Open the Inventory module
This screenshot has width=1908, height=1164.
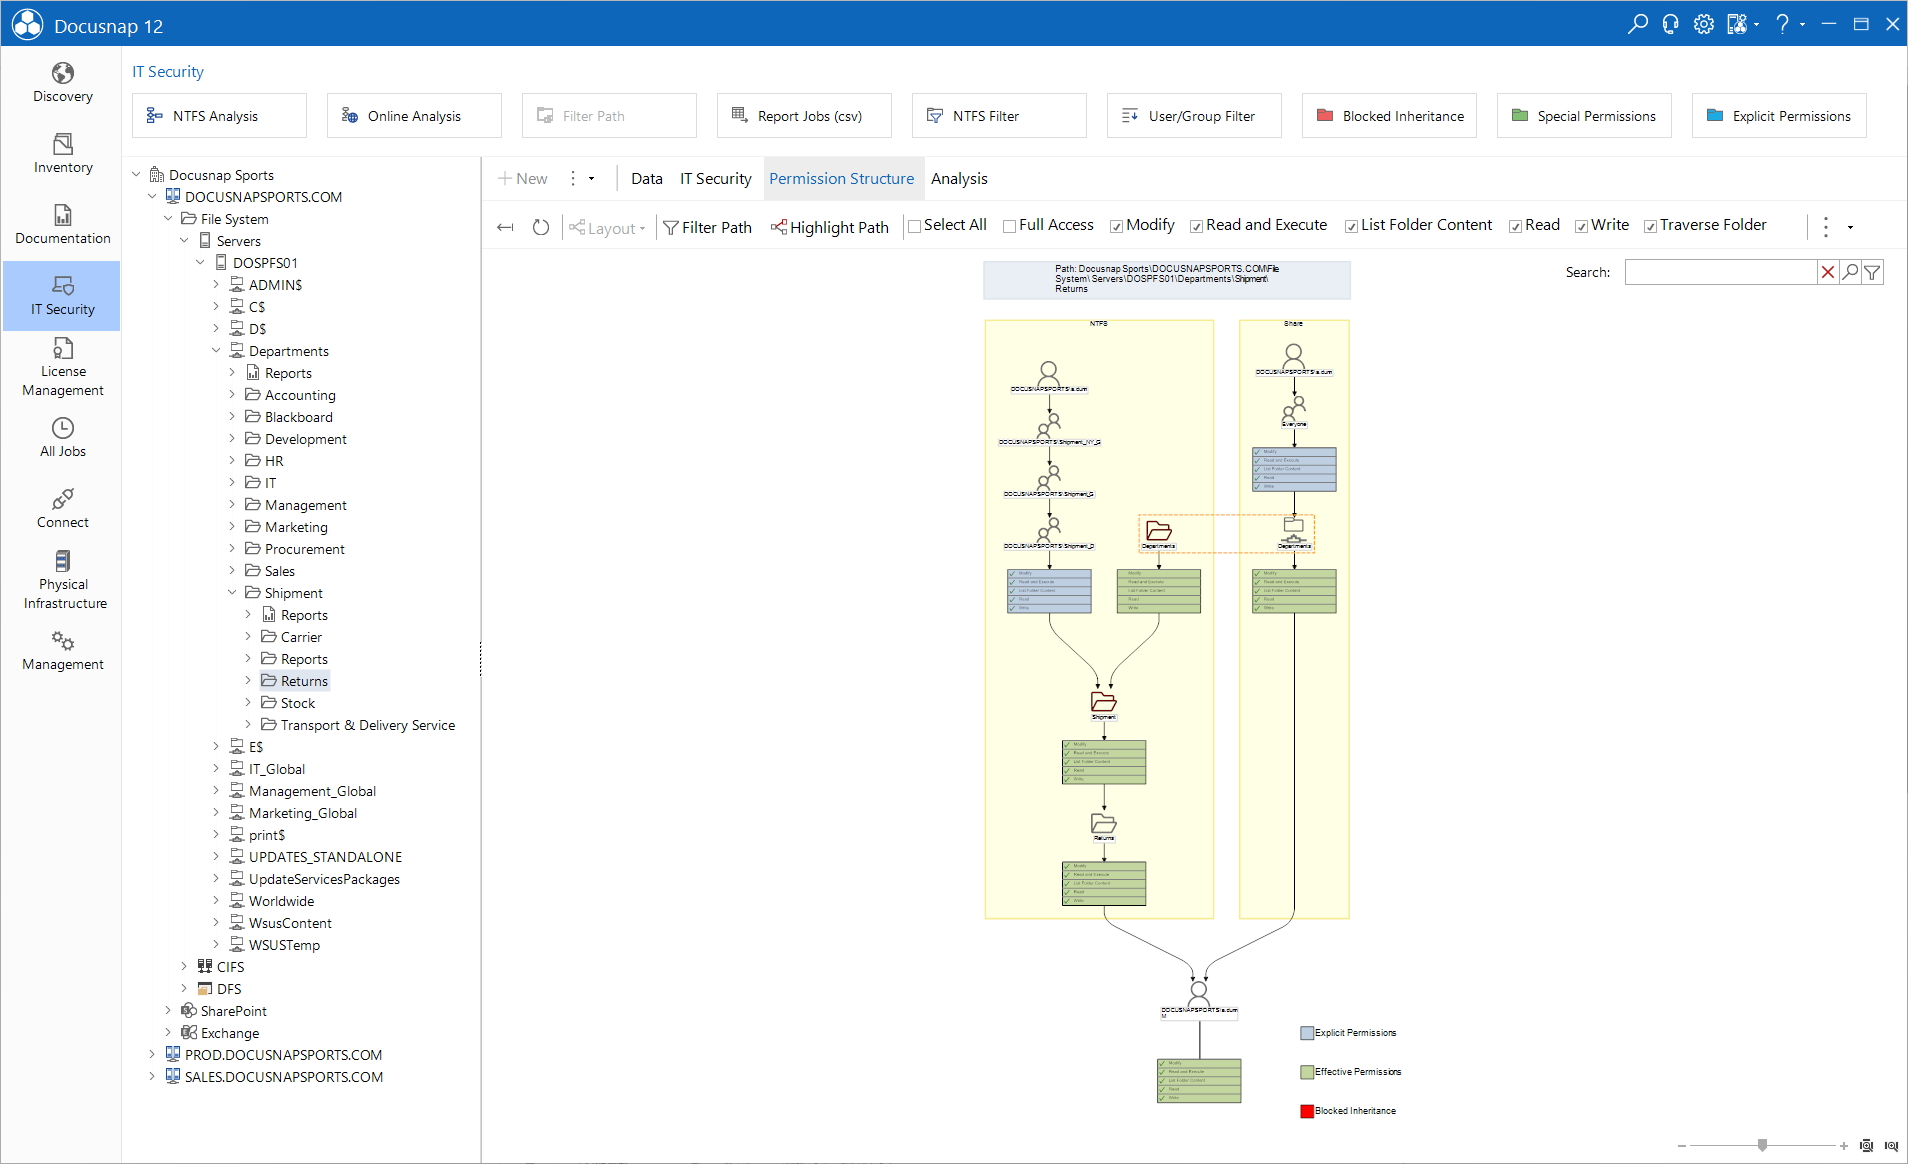(x=62, y=154)
